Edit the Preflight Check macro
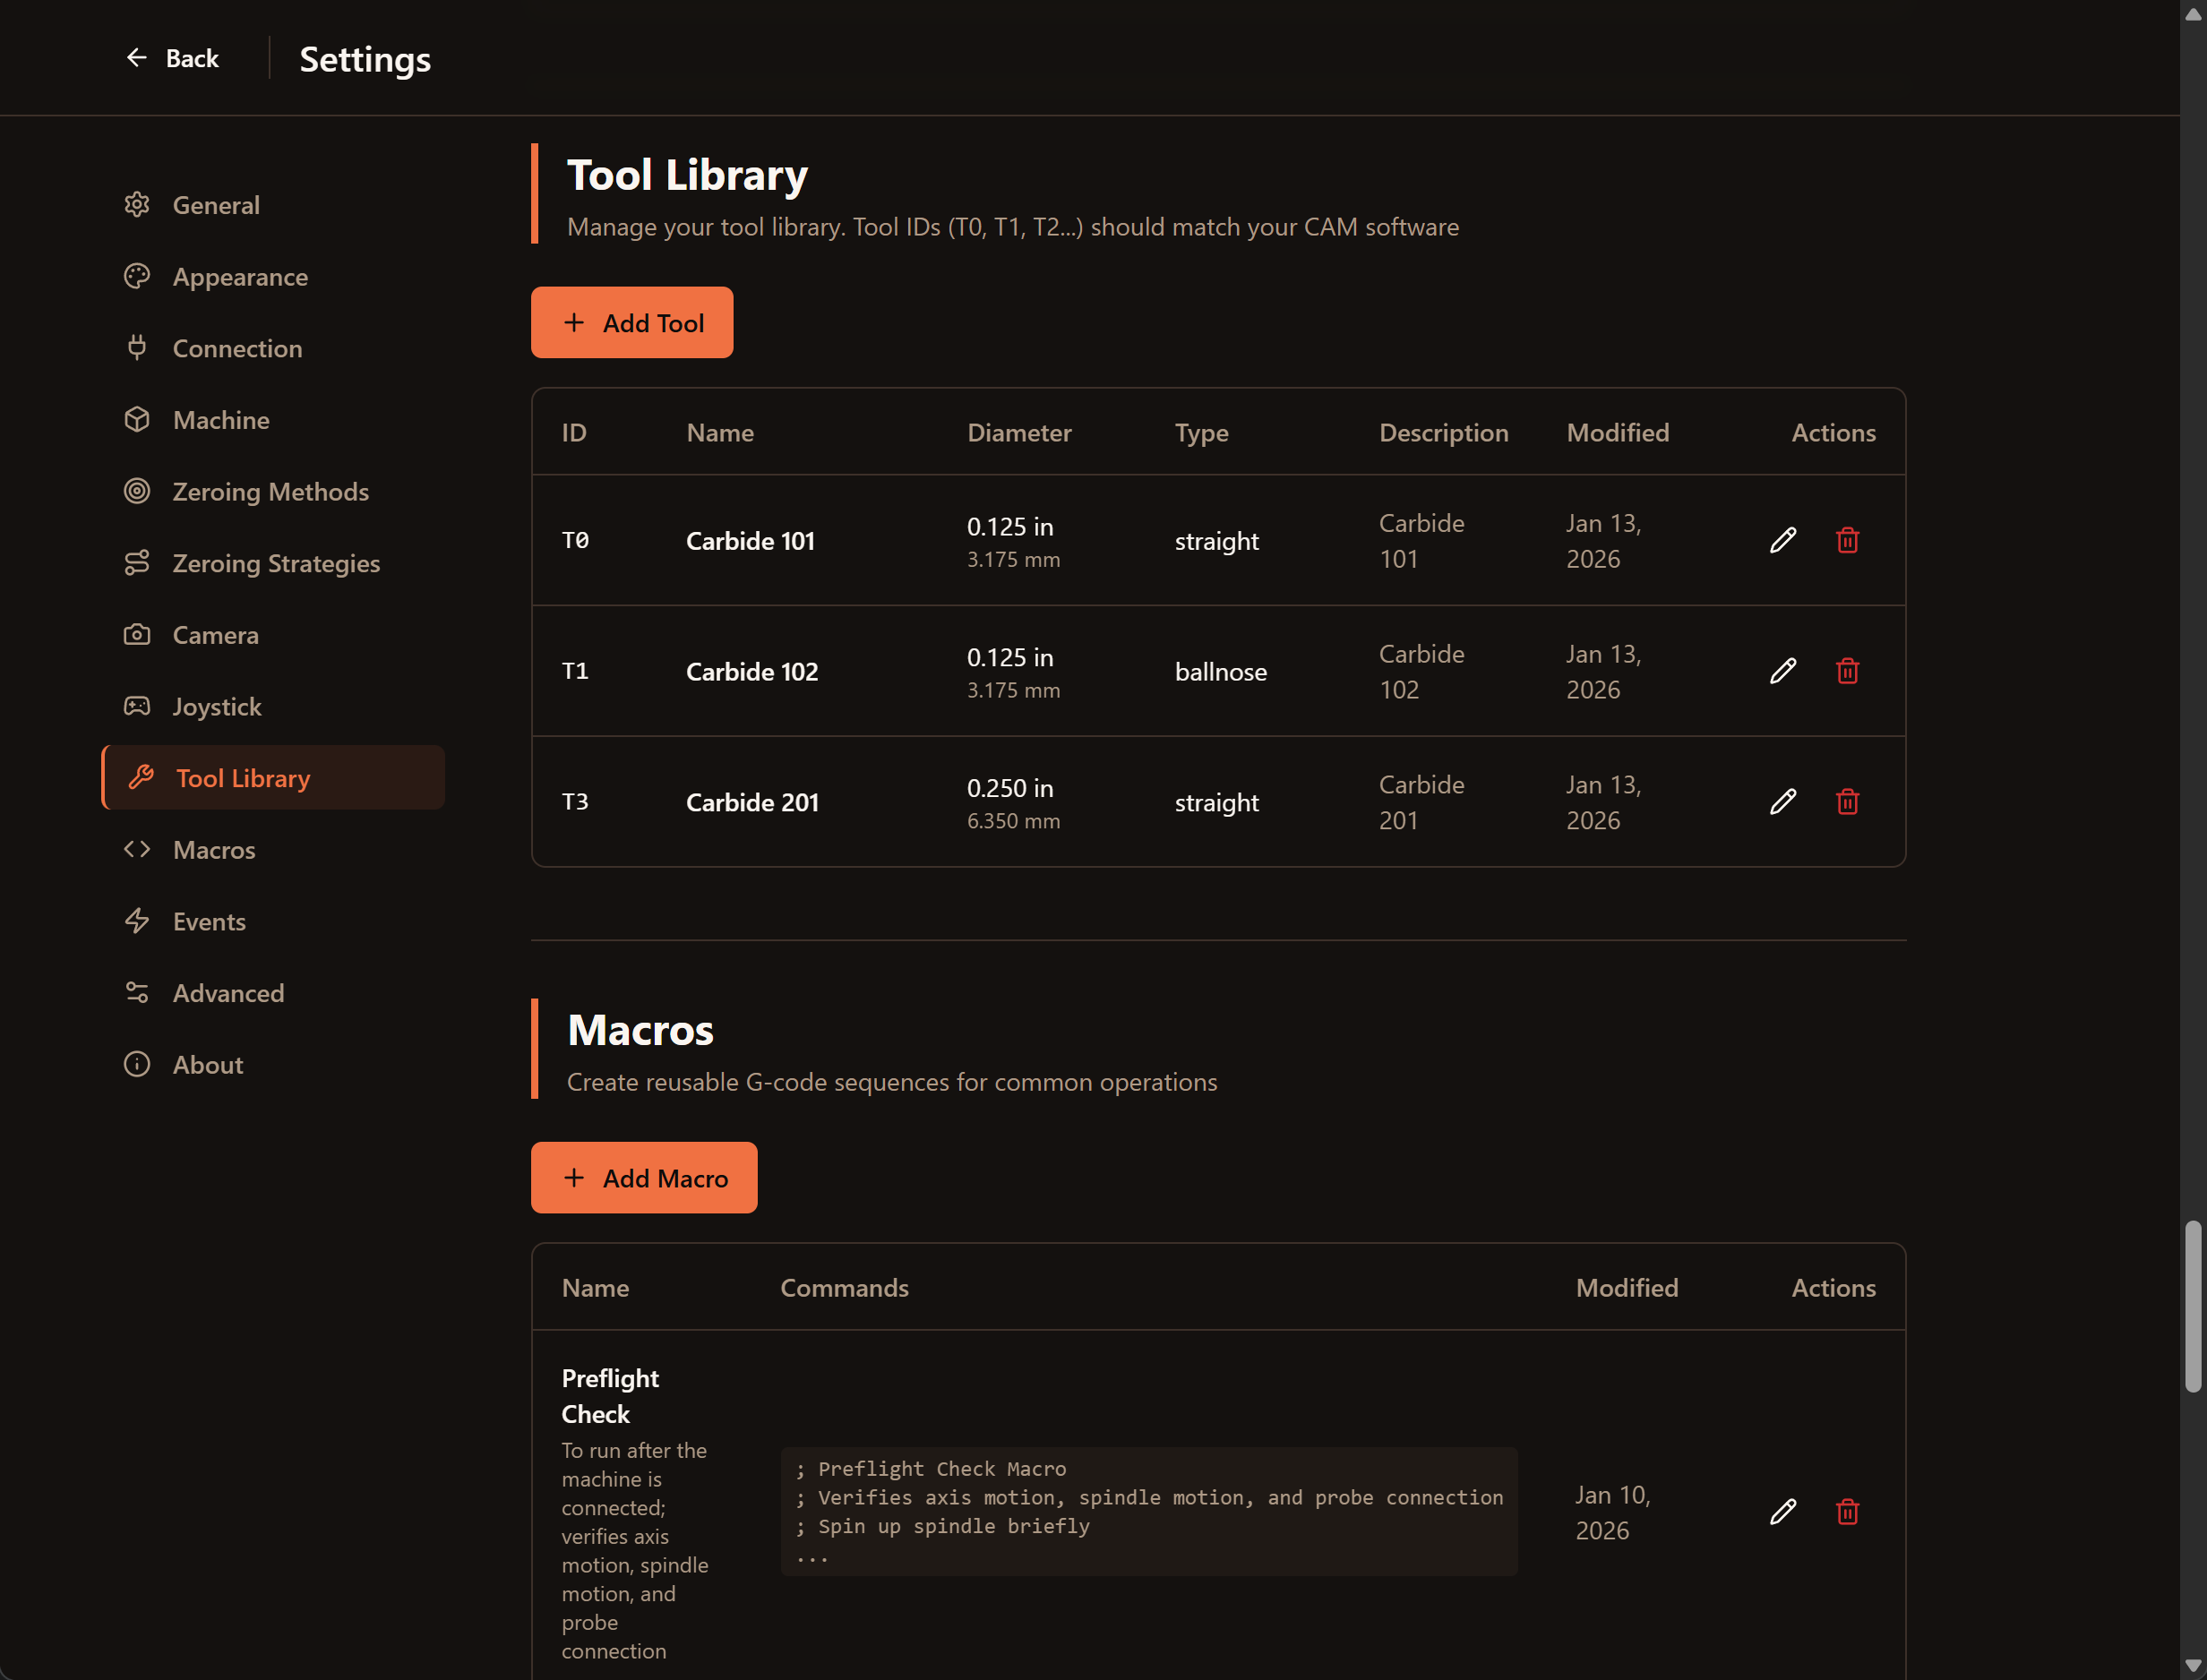Screen dimensions: 2207x1680 tap(1783, 1512)
